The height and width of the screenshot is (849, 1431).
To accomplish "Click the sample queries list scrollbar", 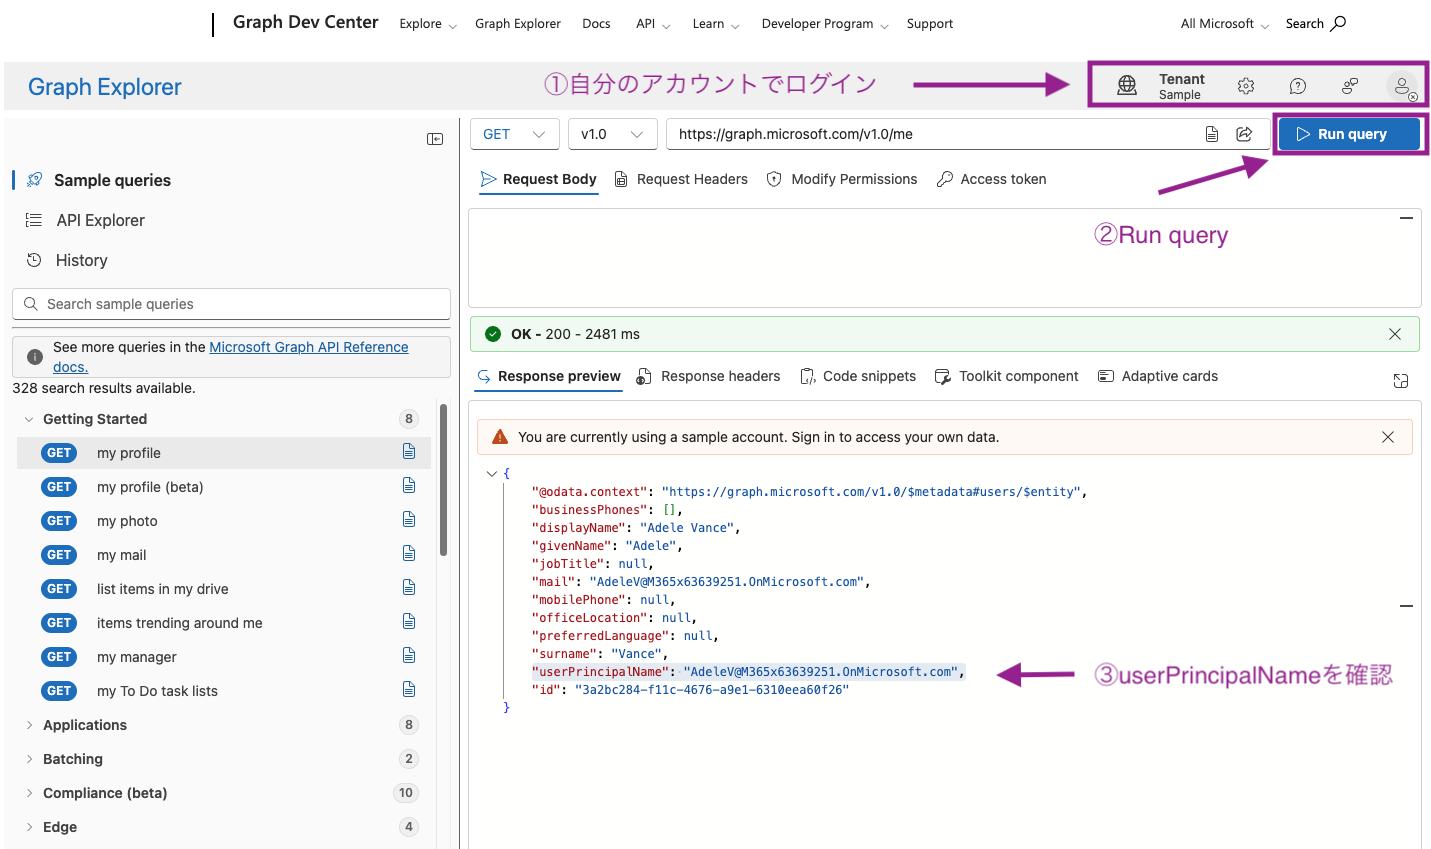I will pyautogui.click(x=443, y=480).
